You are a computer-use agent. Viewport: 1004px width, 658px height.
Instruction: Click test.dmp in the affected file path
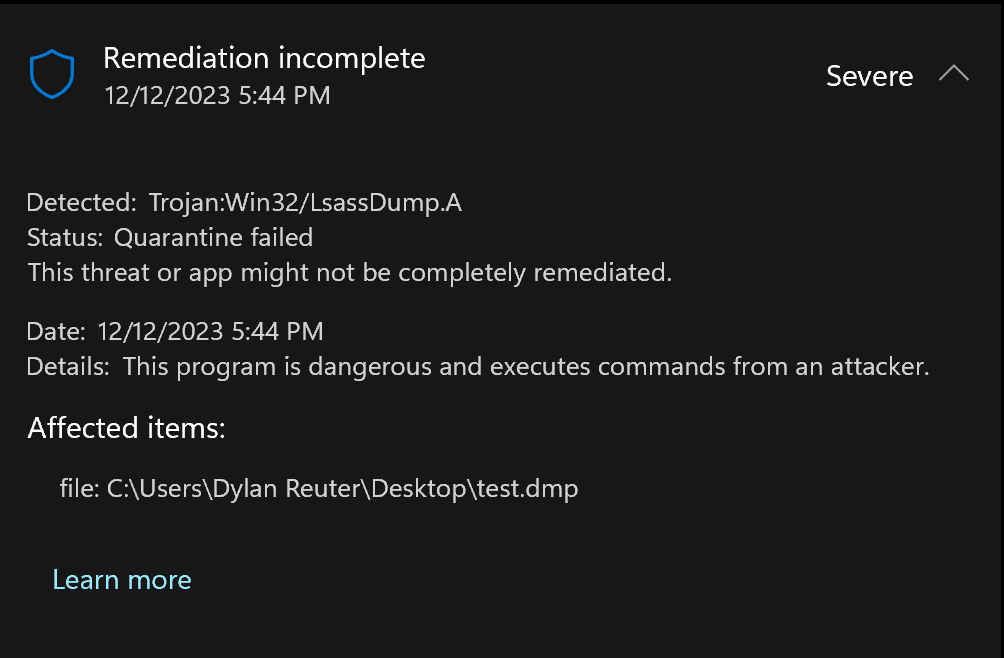coord(539,490)
